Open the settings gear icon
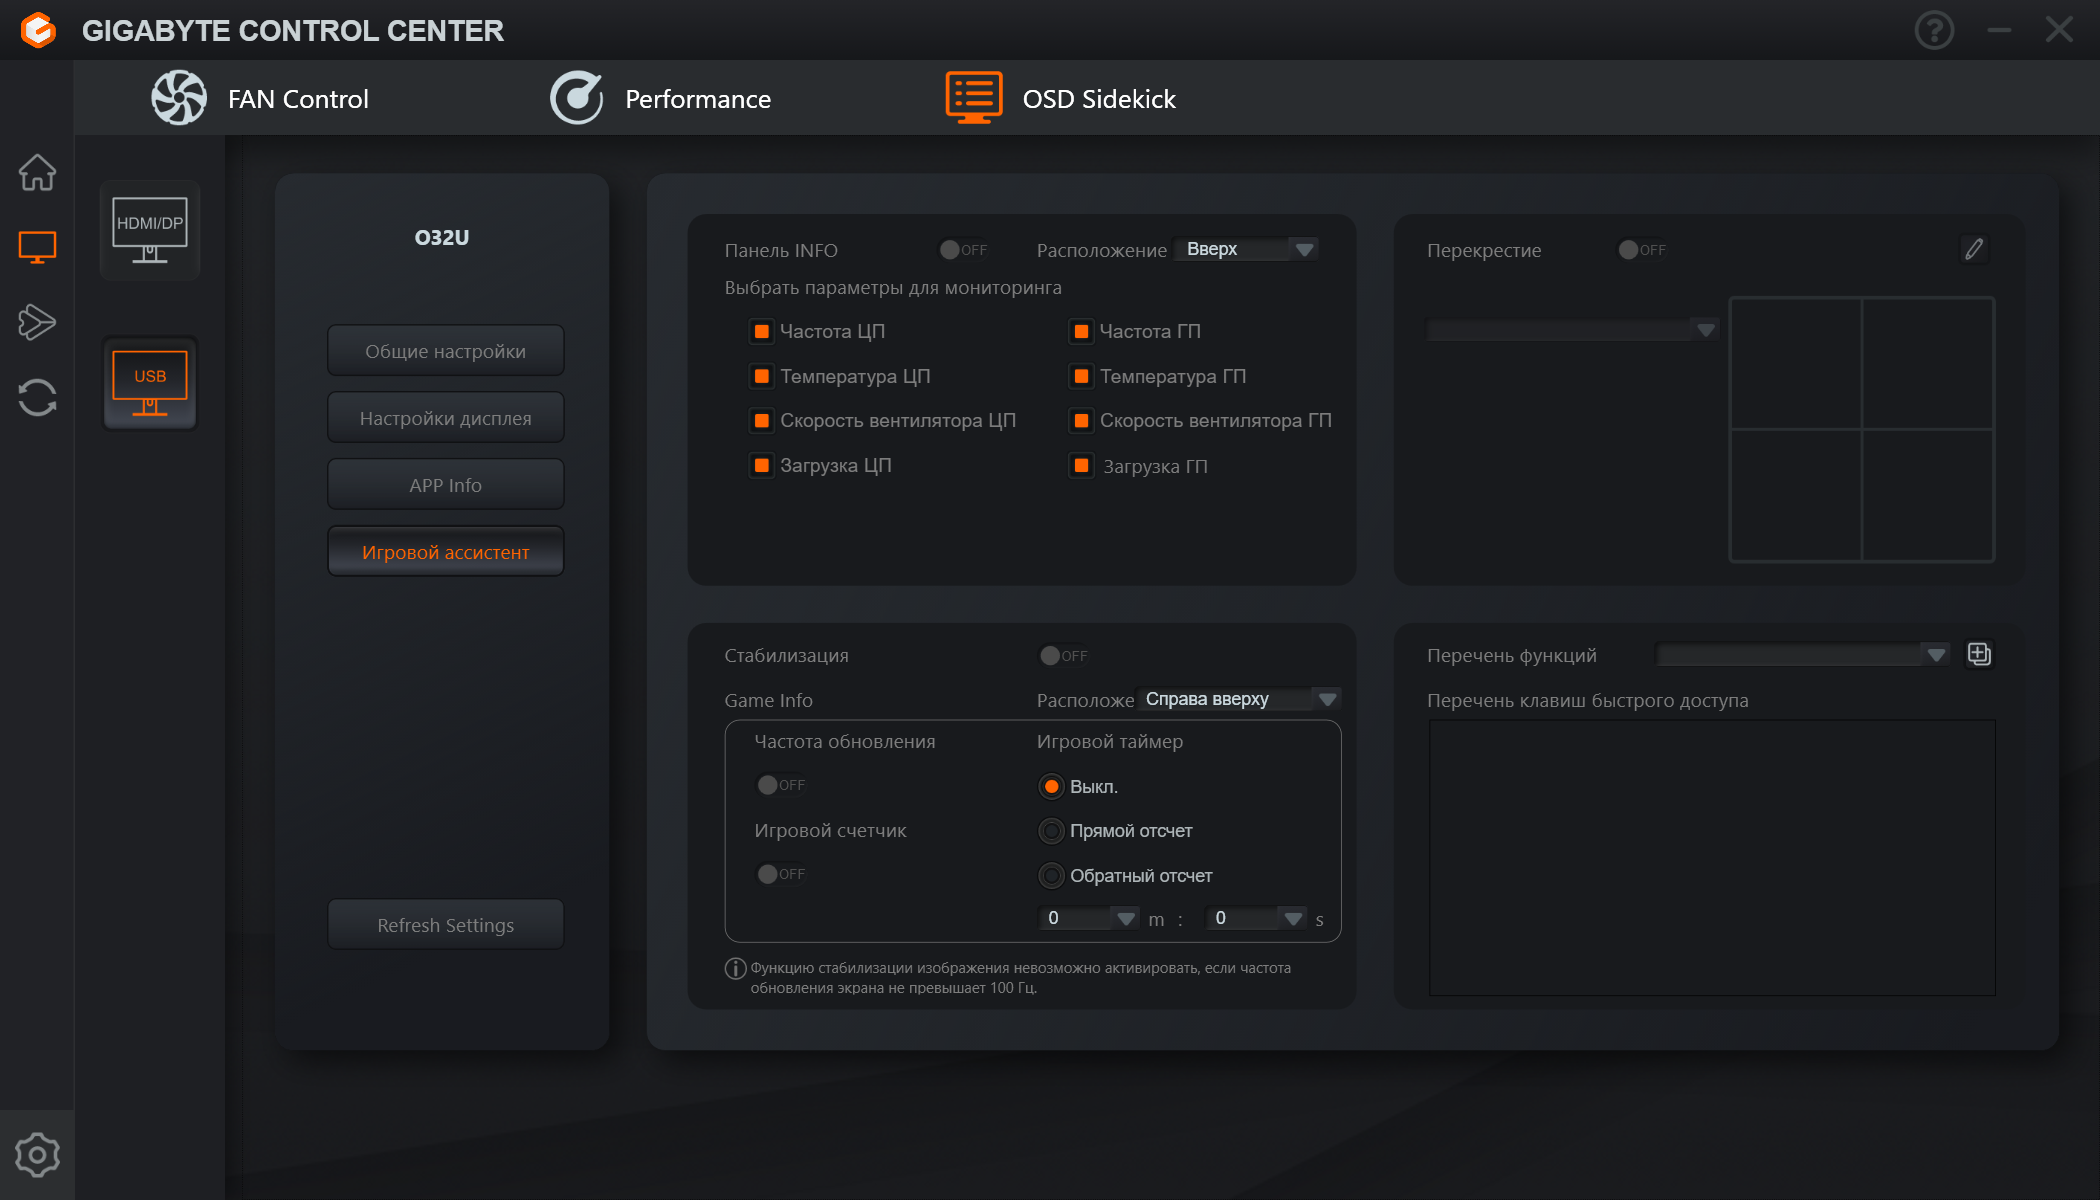The height and width of the screenshot is (1200, 2100). click(x=37, y=1155)
